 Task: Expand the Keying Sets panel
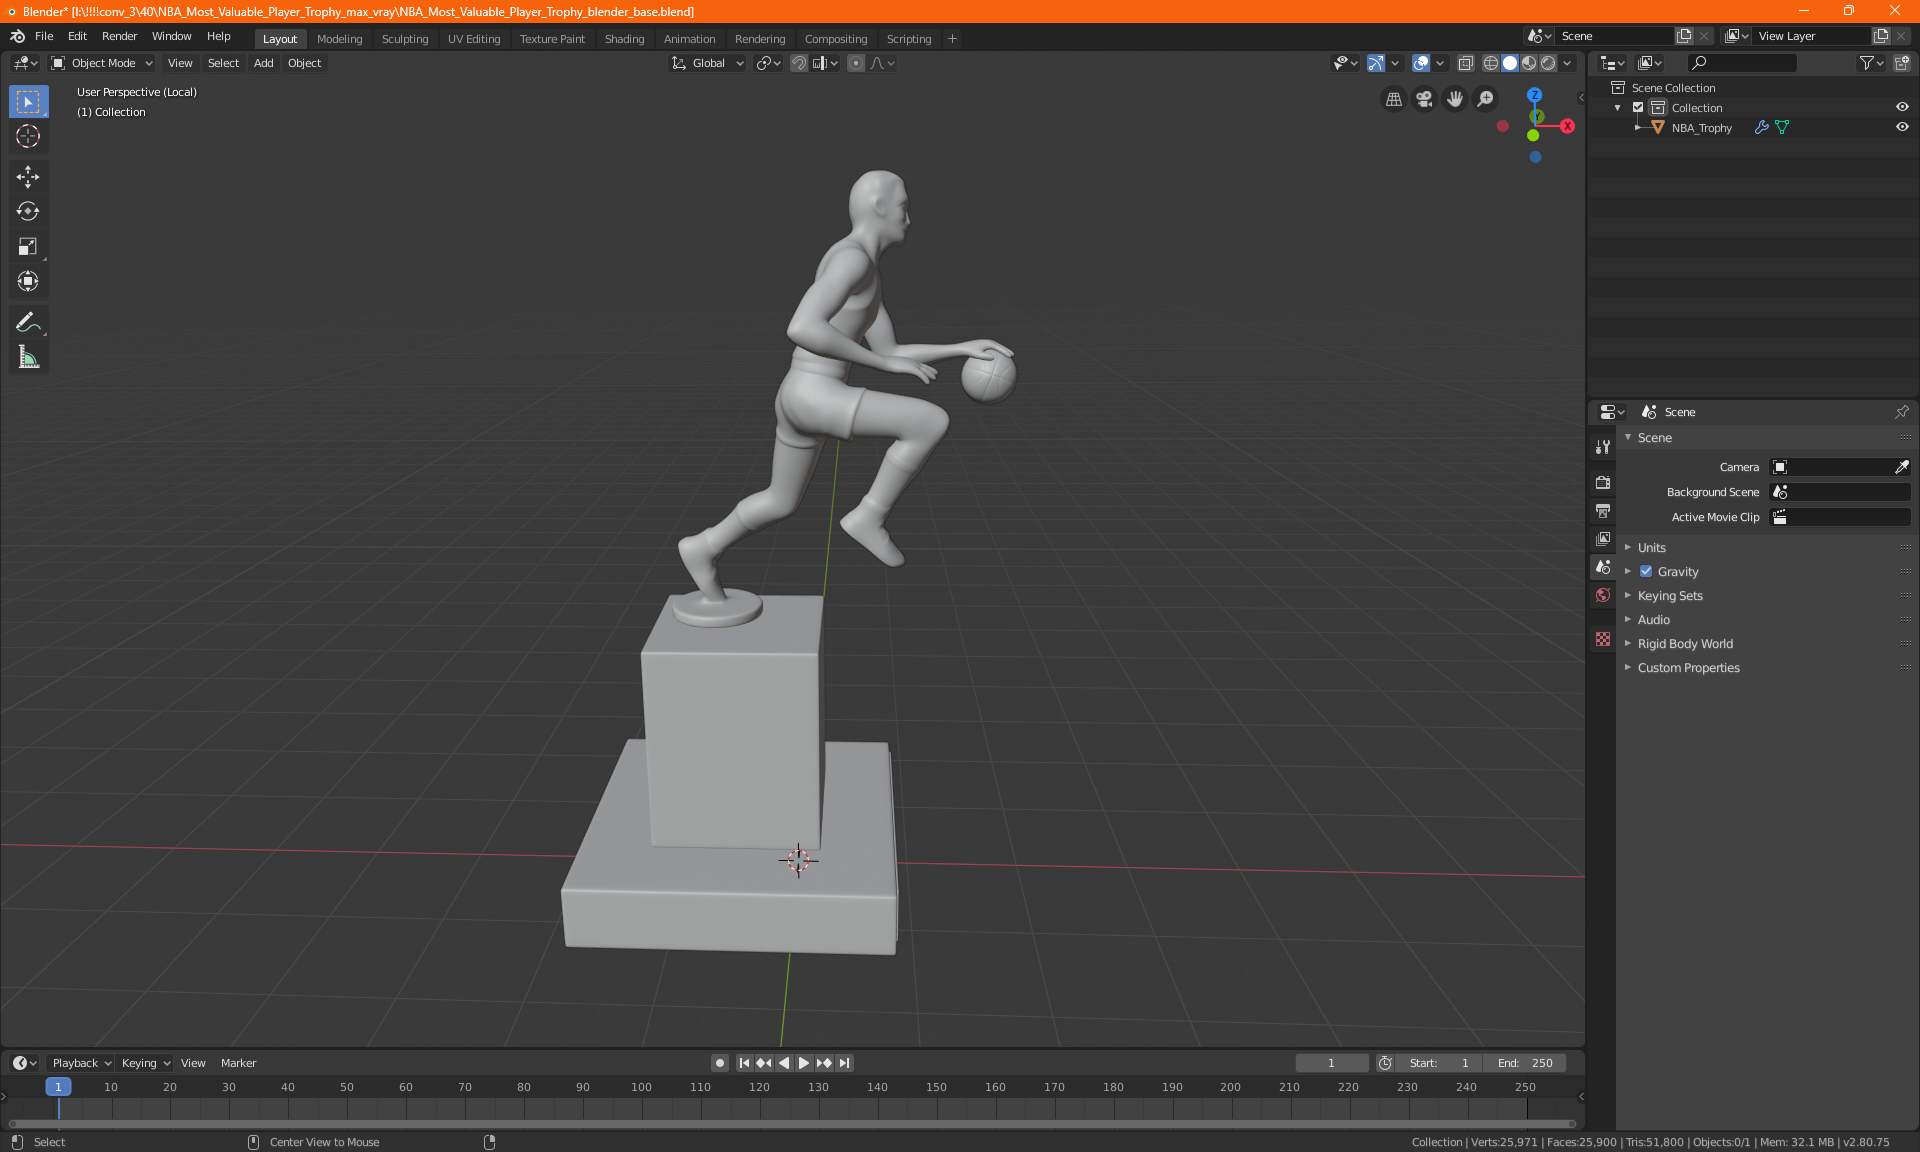[1670, 595]
